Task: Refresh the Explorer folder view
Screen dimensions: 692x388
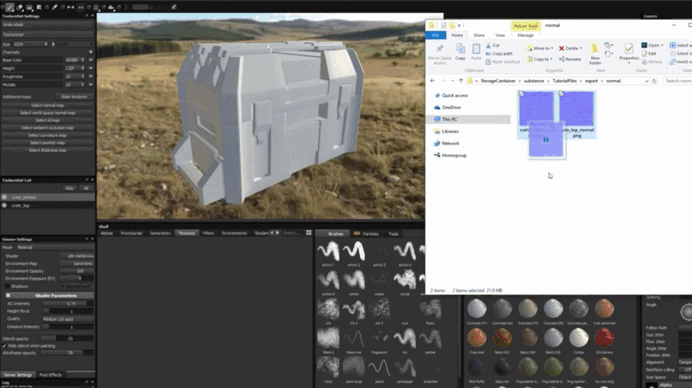Action: click(x=654, y=81)
